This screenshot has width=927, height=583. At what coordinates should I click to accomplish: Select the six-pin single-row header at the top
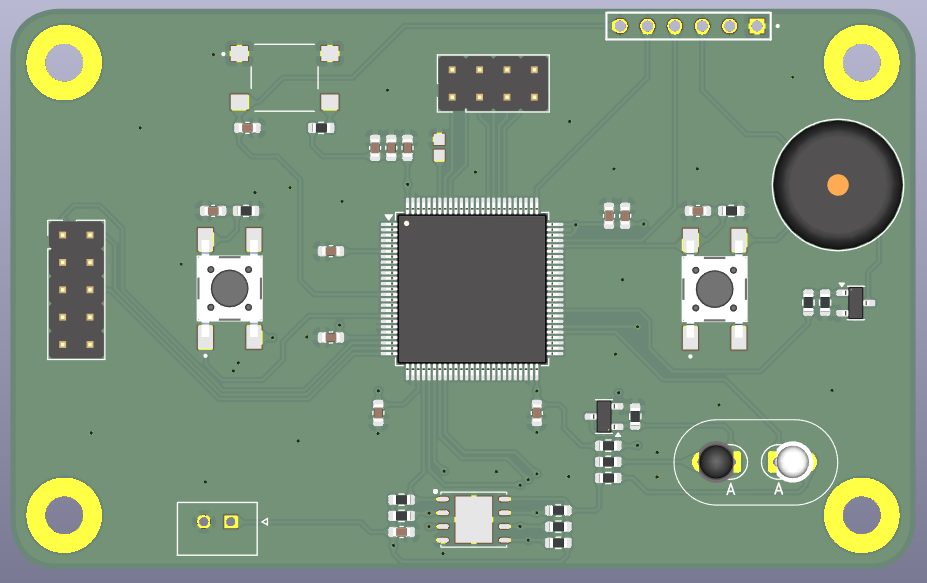point(688,26)
